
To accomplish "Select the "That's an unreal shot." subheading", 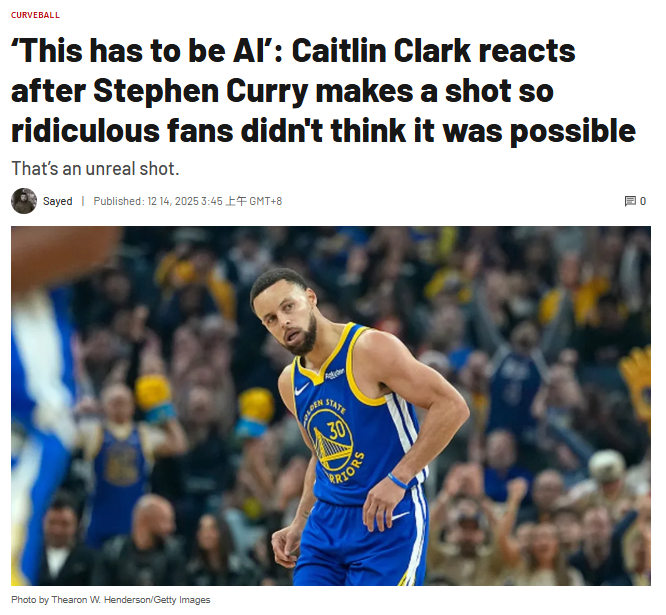I will click(95, 169).
